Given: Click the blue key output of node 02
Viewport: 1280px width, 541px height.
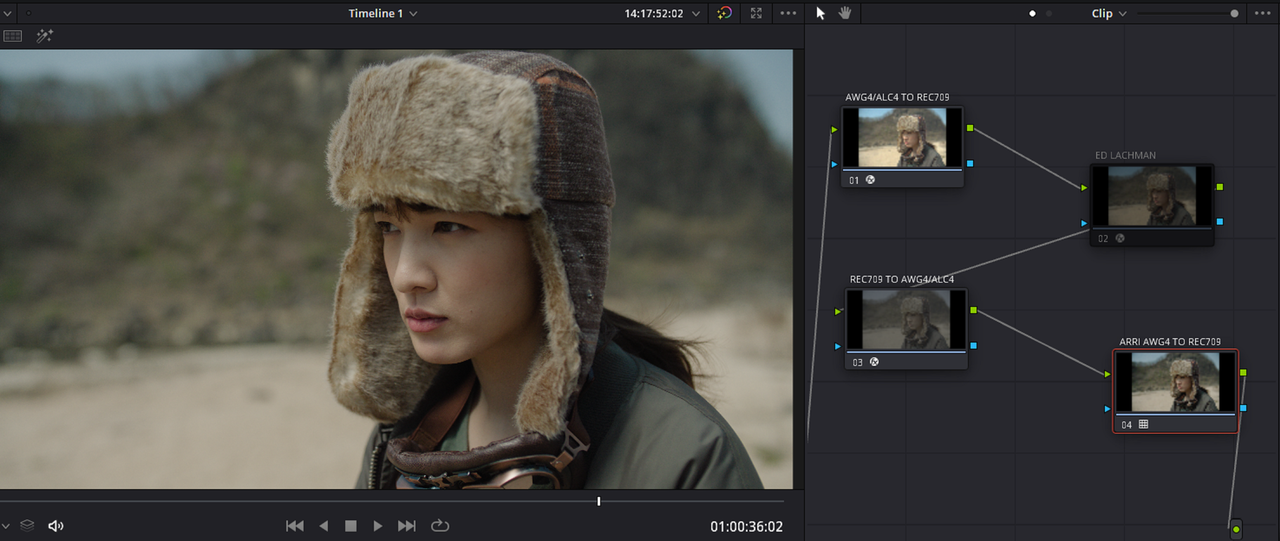Looking at the screenshot, I should 1219,222.
